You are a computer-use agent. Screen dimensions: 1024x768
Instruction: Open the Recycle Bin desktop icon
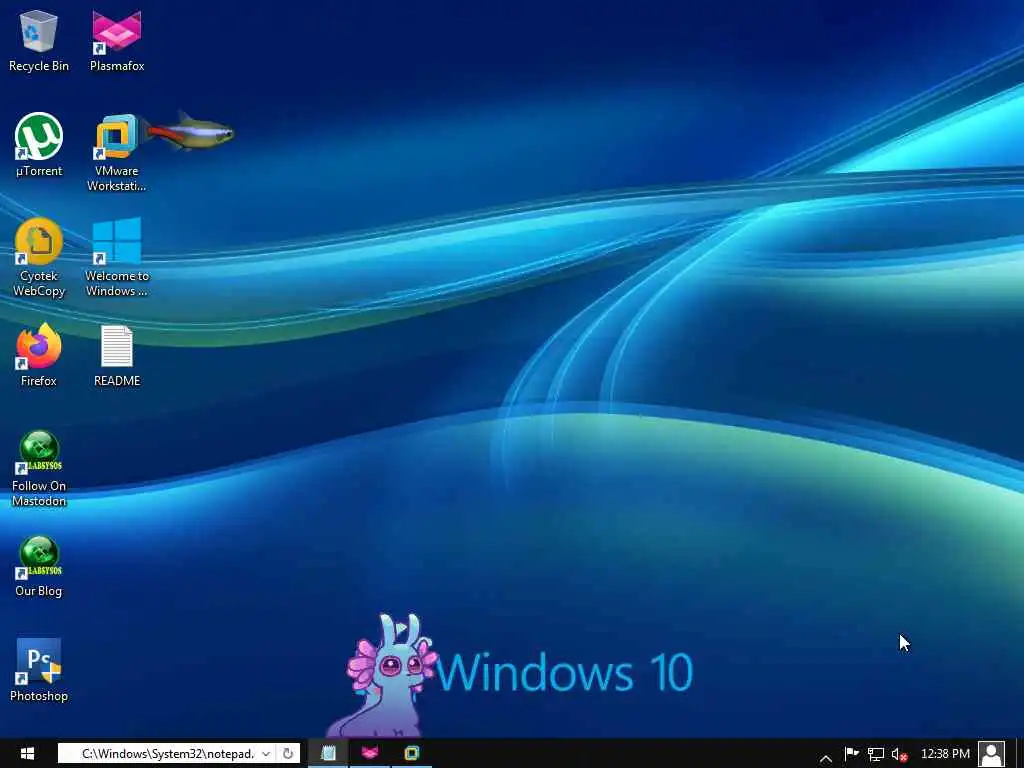point(39,40)
